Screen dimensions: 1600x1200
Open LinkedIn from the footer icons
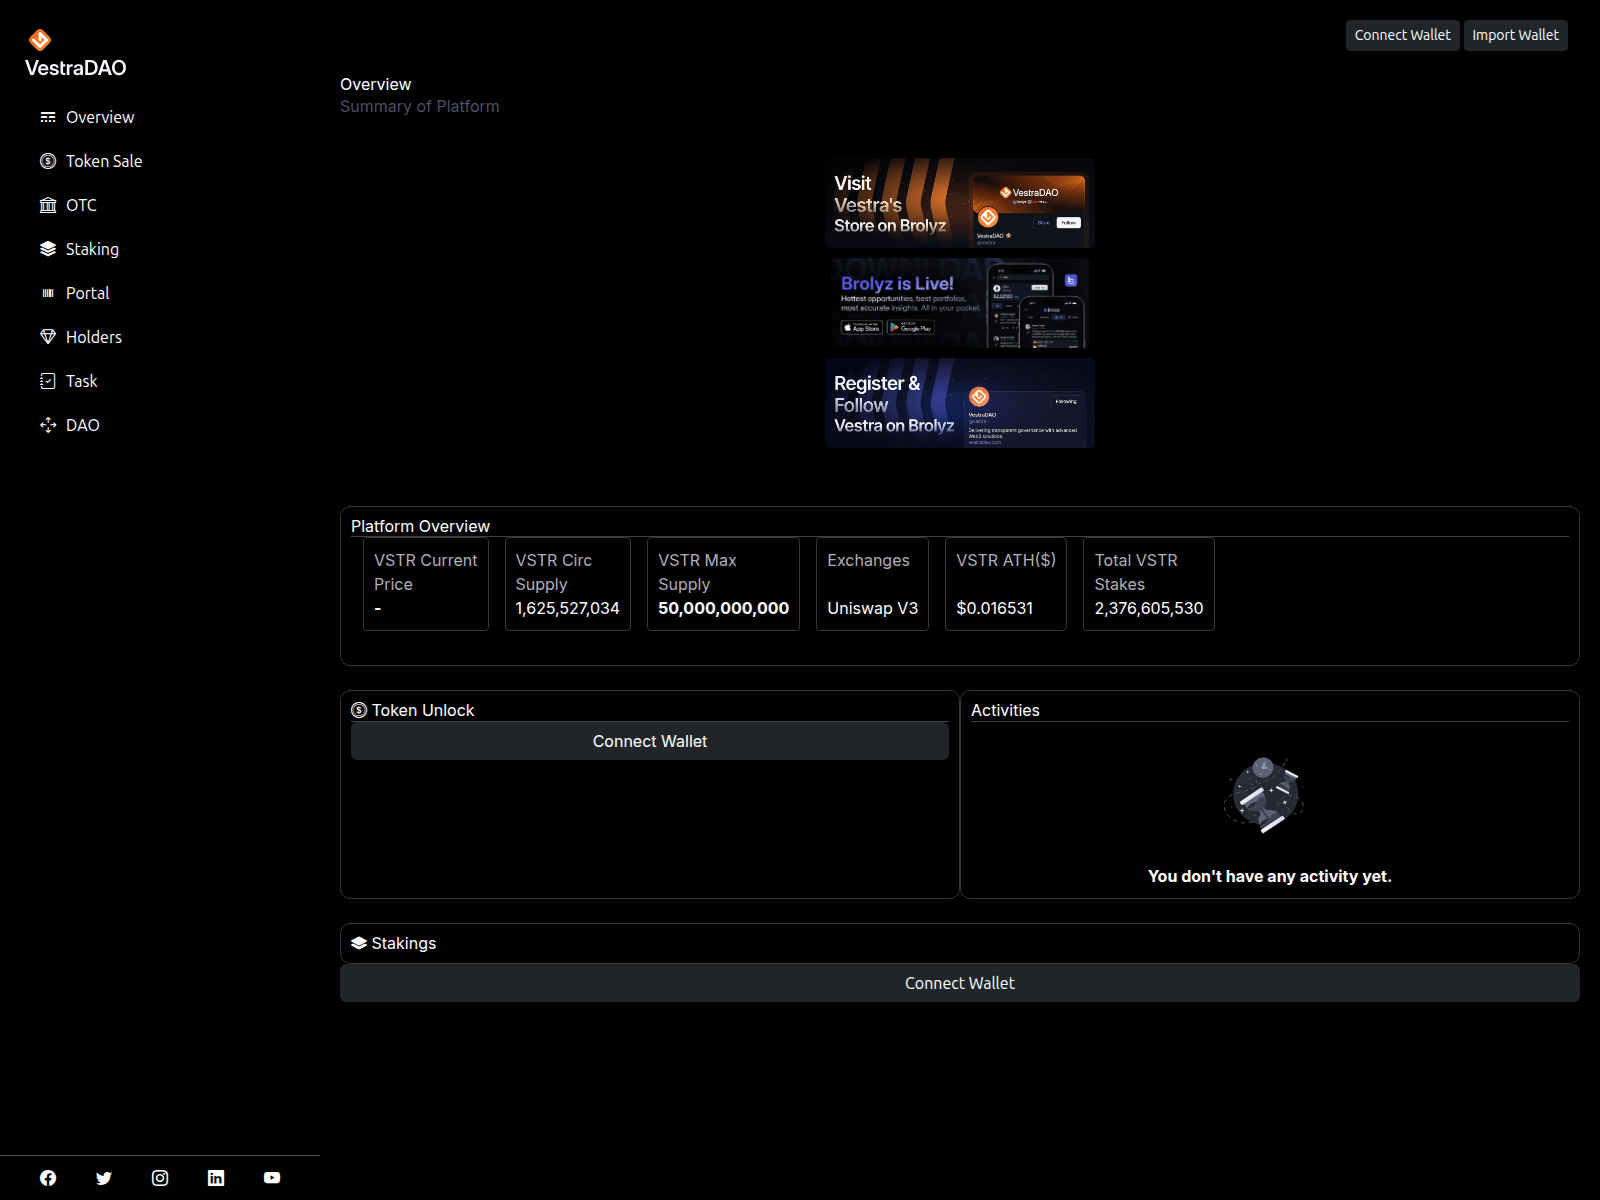(x=215, y=1177)
